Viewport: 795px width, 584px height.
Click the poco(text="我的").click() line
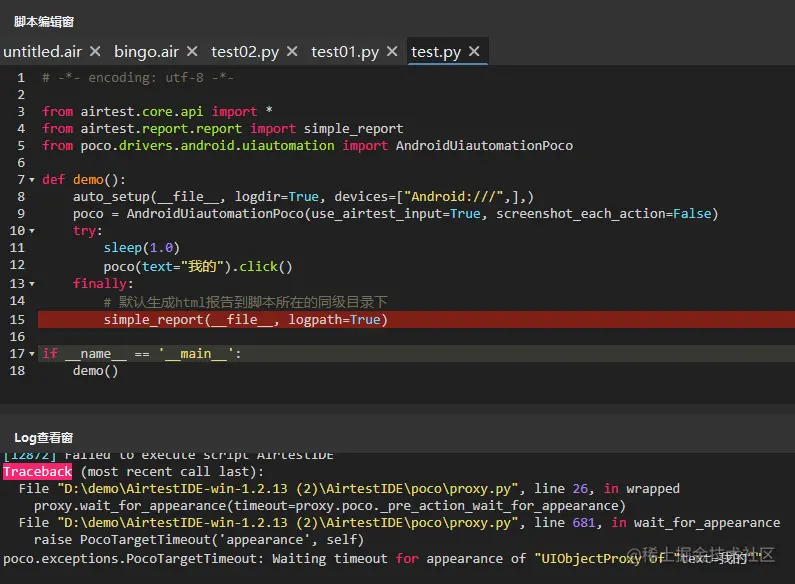(198, 266)
